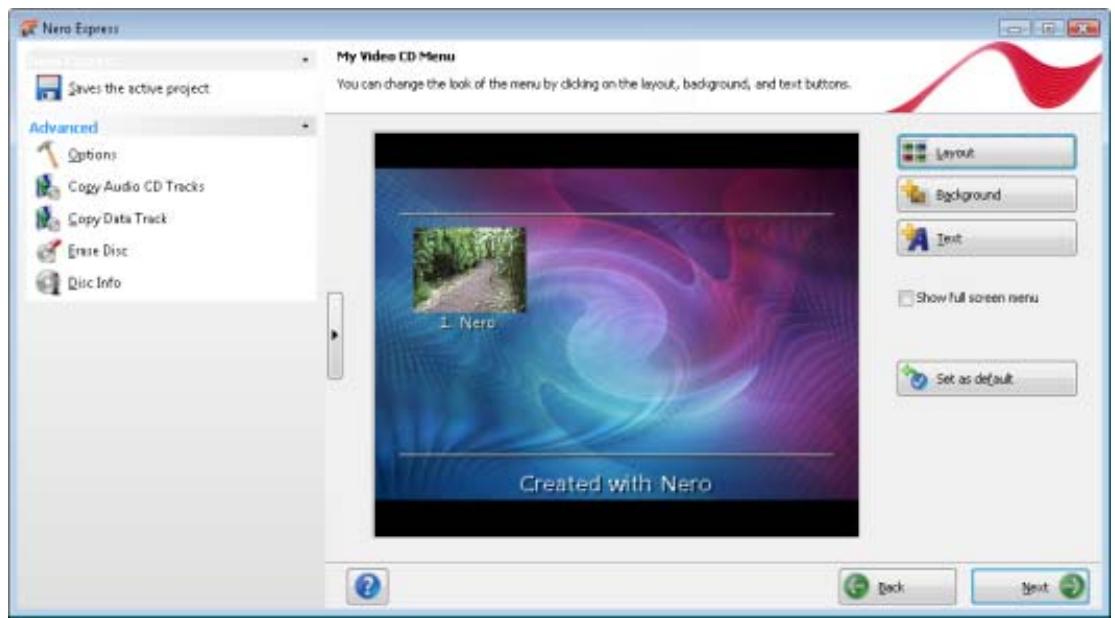Click the Erase Disc icon

(48, 250)
